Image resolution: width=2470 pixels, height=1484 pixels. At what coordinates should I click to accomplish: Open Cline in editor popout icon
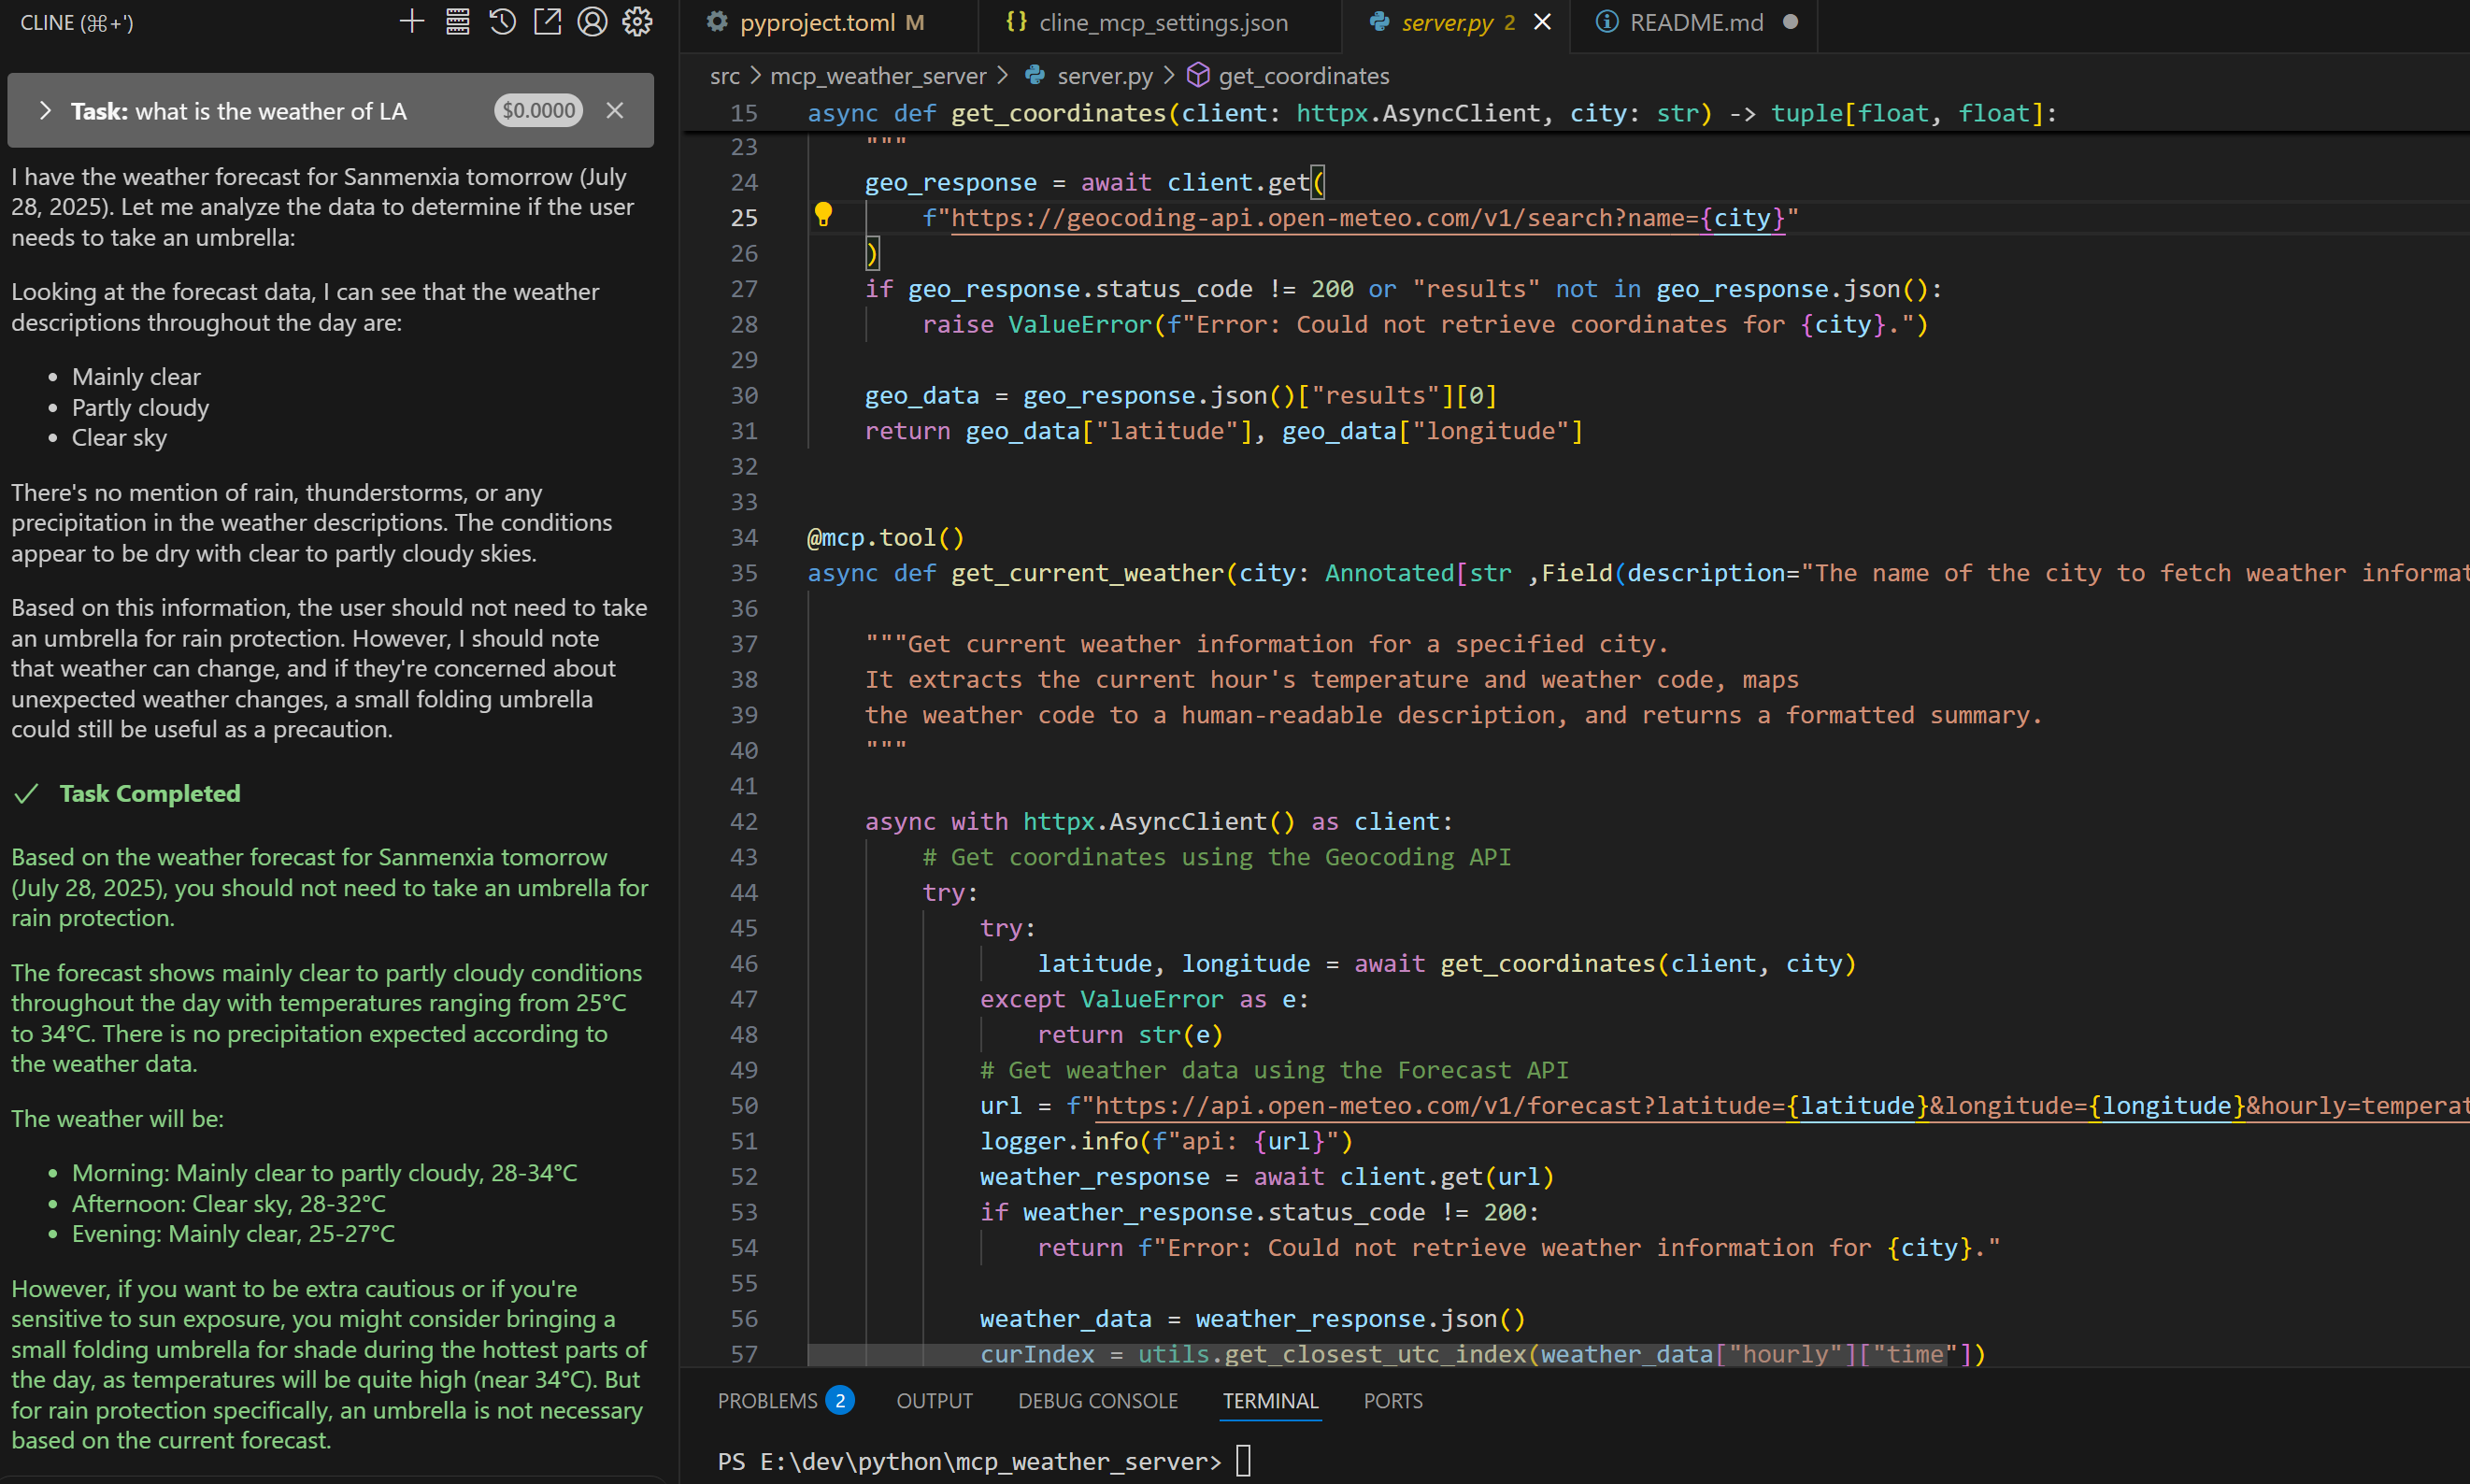(548, 21)
